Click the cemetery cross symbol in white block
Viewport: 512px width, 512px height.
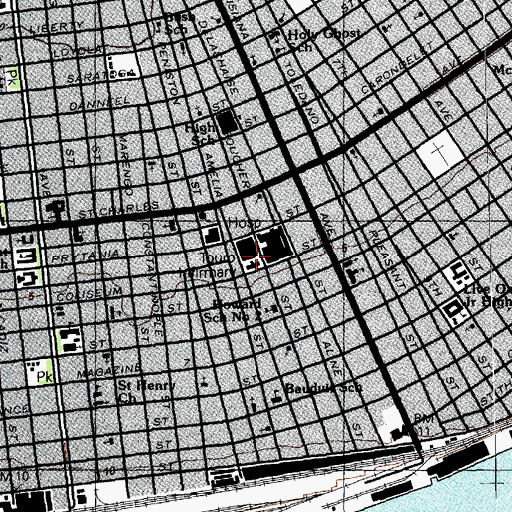[440, 152]
